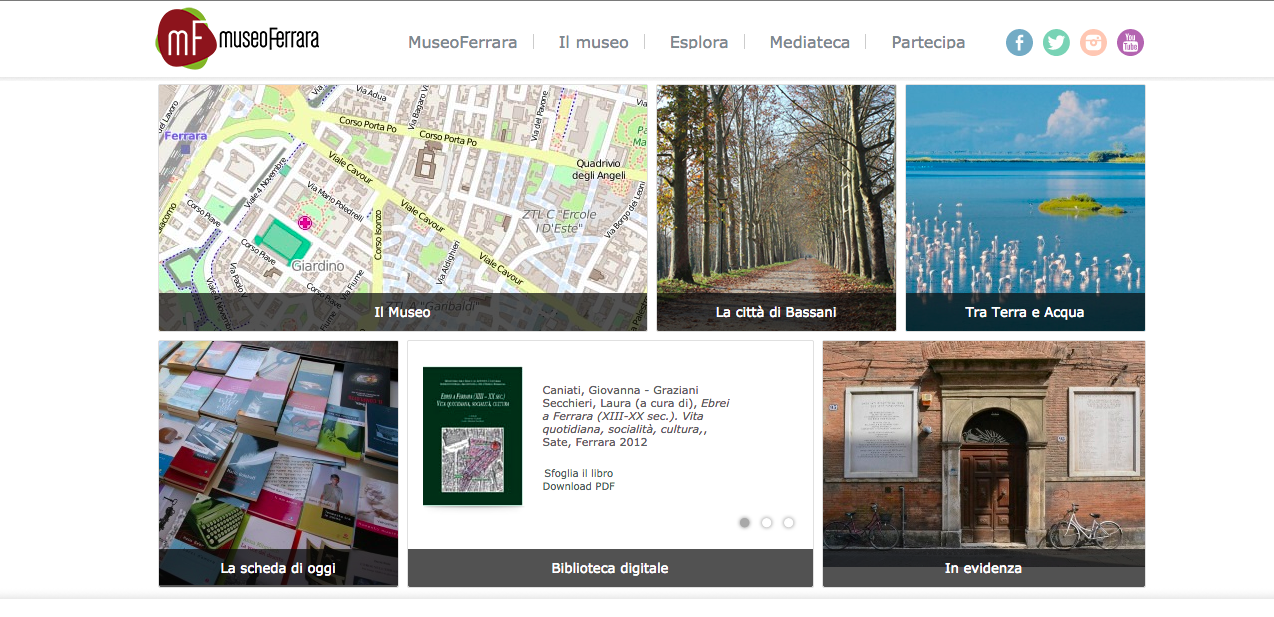Open the museoFerrara logo home link

(238, 39)
